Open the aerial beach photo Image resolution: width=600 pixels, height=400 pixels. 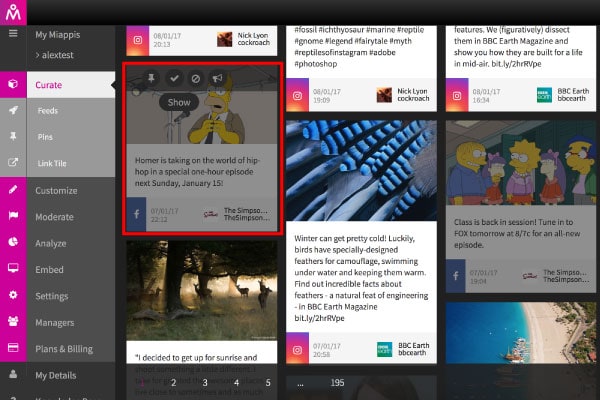point(521,333)
